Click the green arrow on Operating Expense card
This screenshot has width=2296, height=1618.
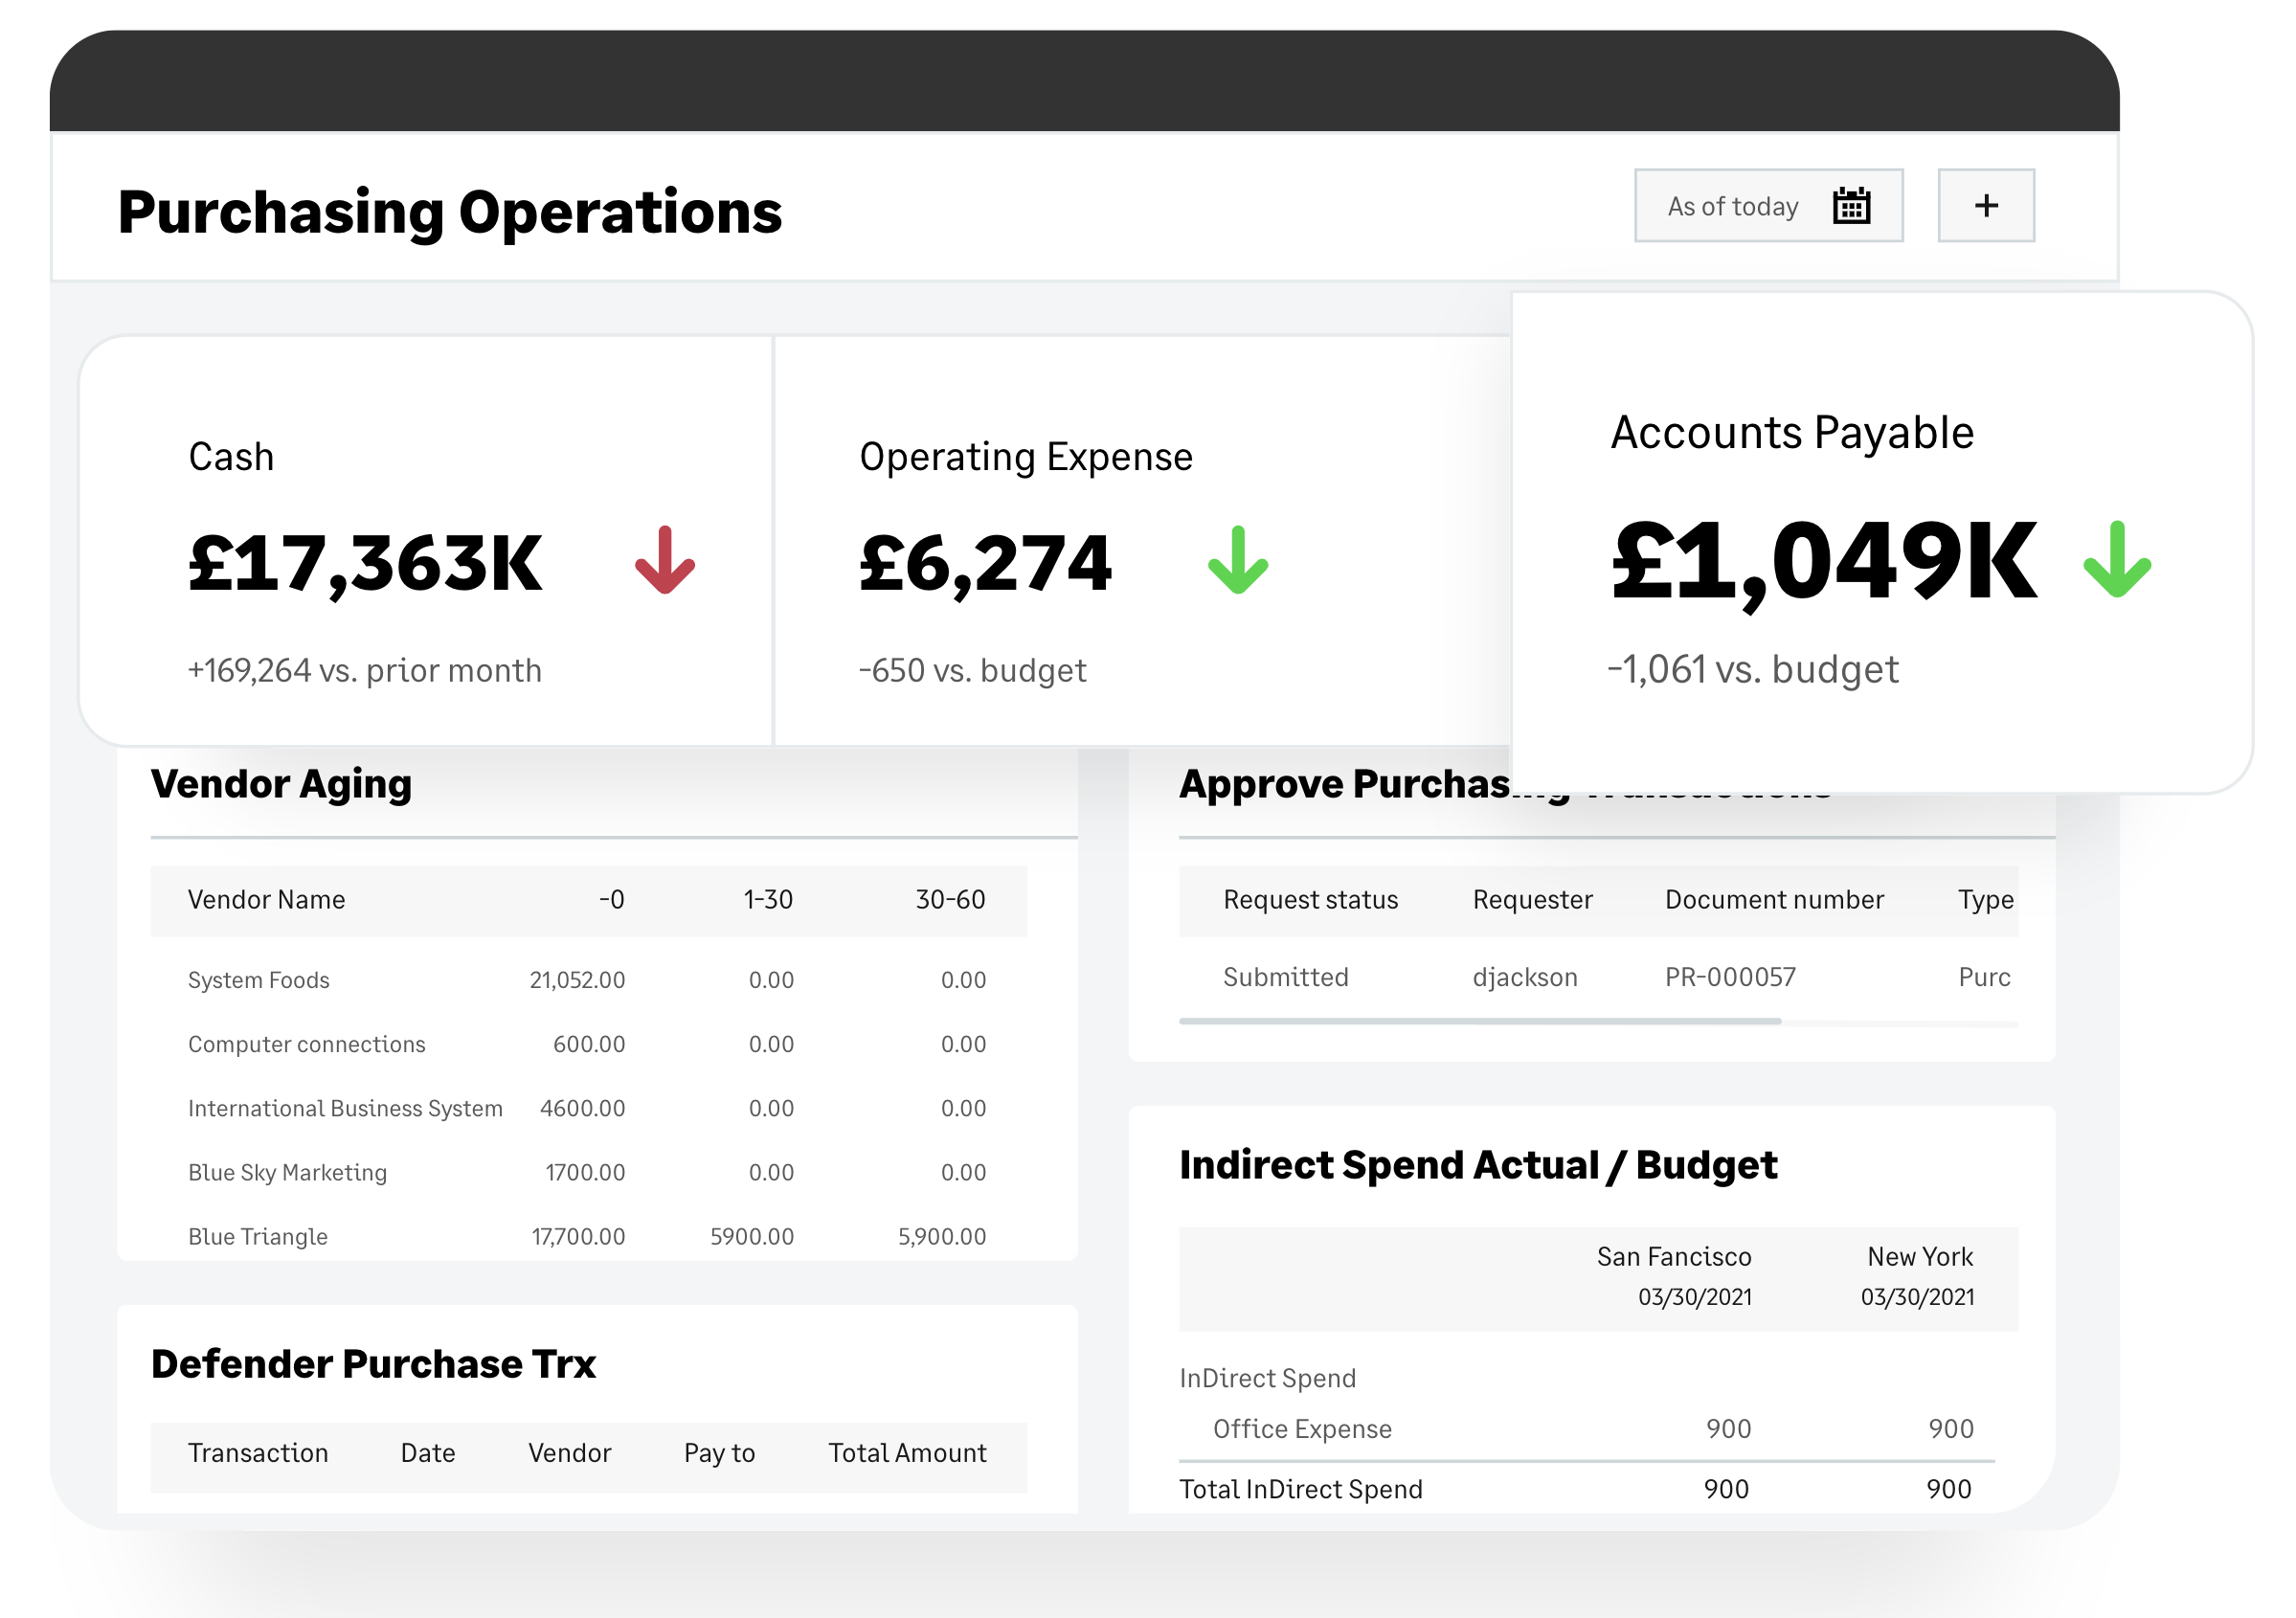click(1238, 560)
